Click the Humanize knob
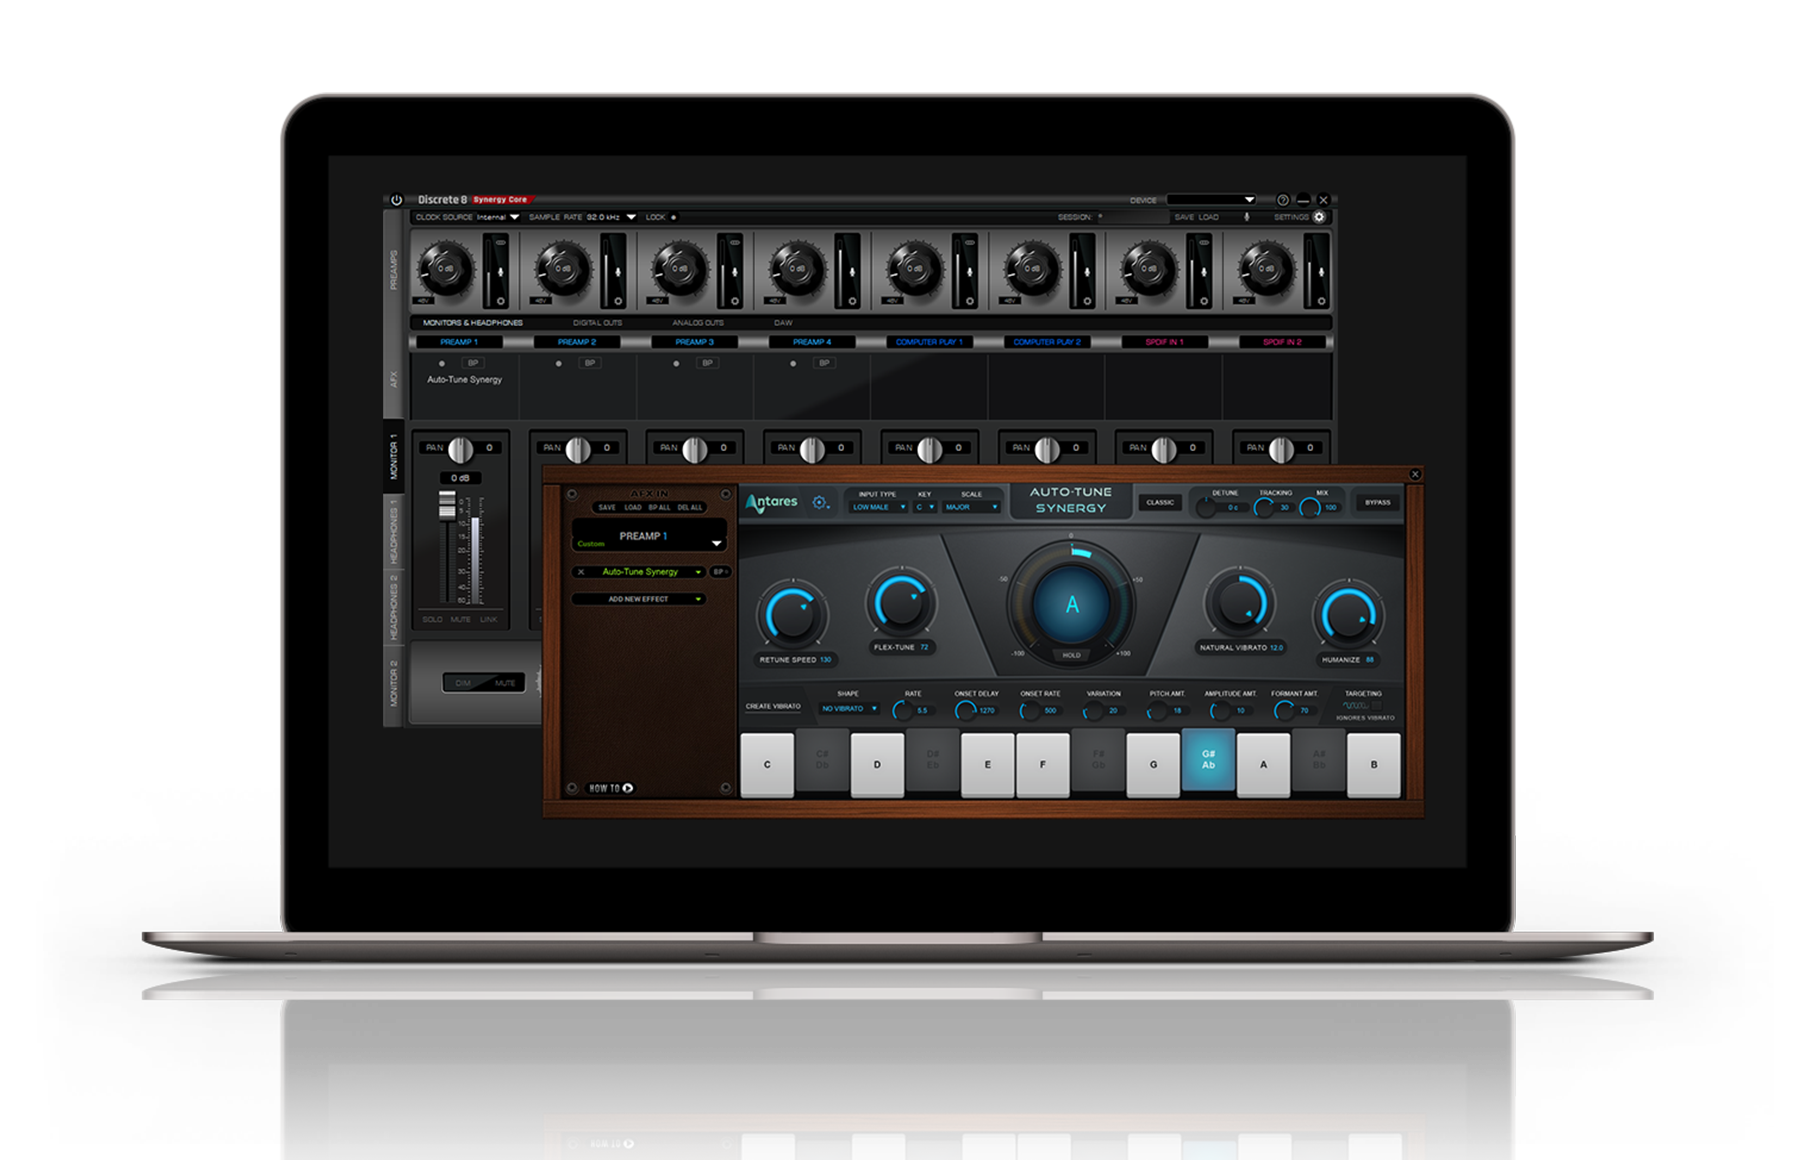The width and height of the screenshot is (1800, 1160). pos(1348,615)
